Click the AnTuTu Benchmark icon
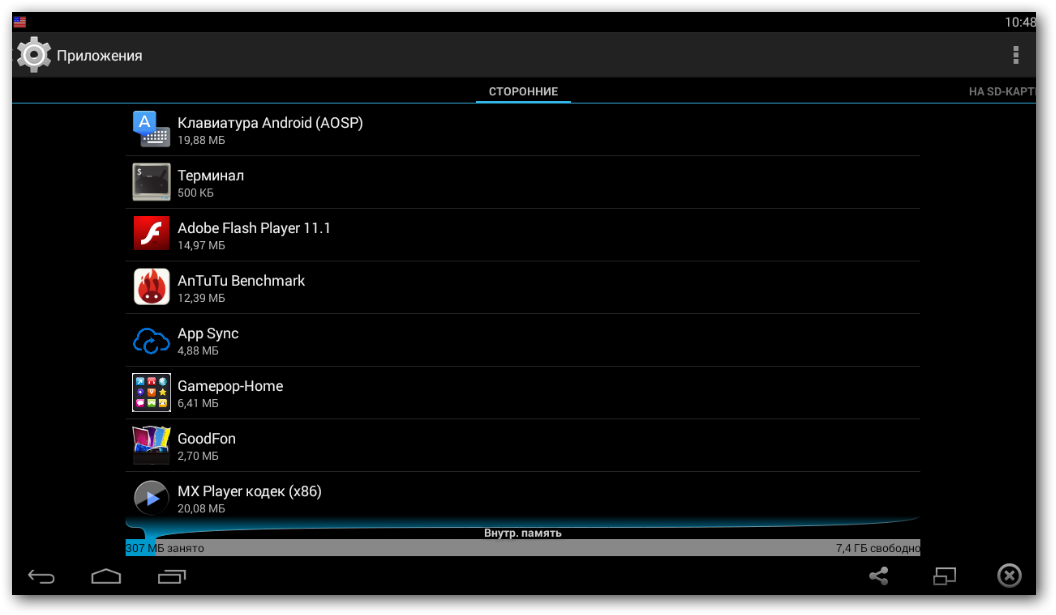 coord(152,287)
